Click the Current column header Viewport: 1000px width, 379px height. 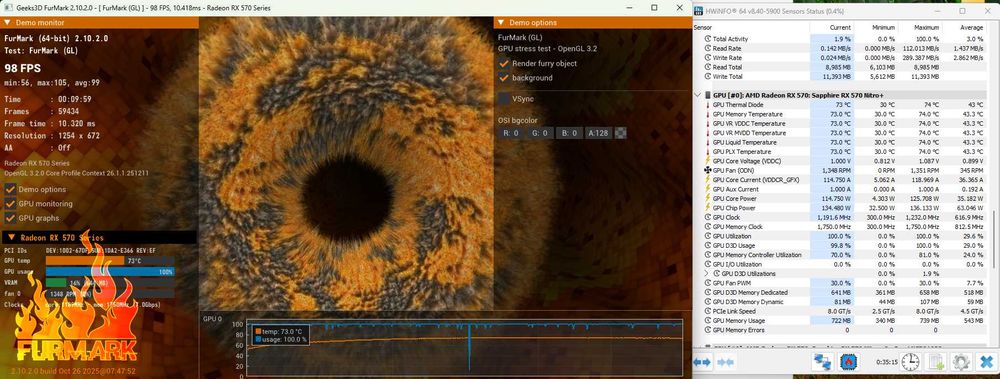click(x=832, y=27)
